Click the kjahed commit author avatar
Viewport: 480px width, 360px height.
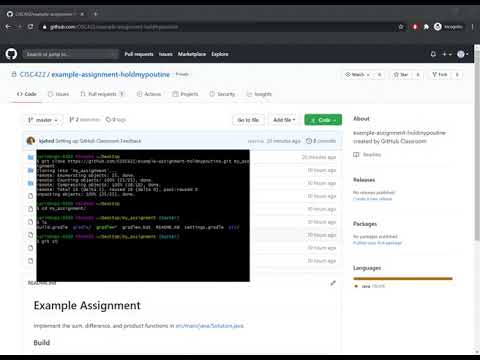click(31, 141)
